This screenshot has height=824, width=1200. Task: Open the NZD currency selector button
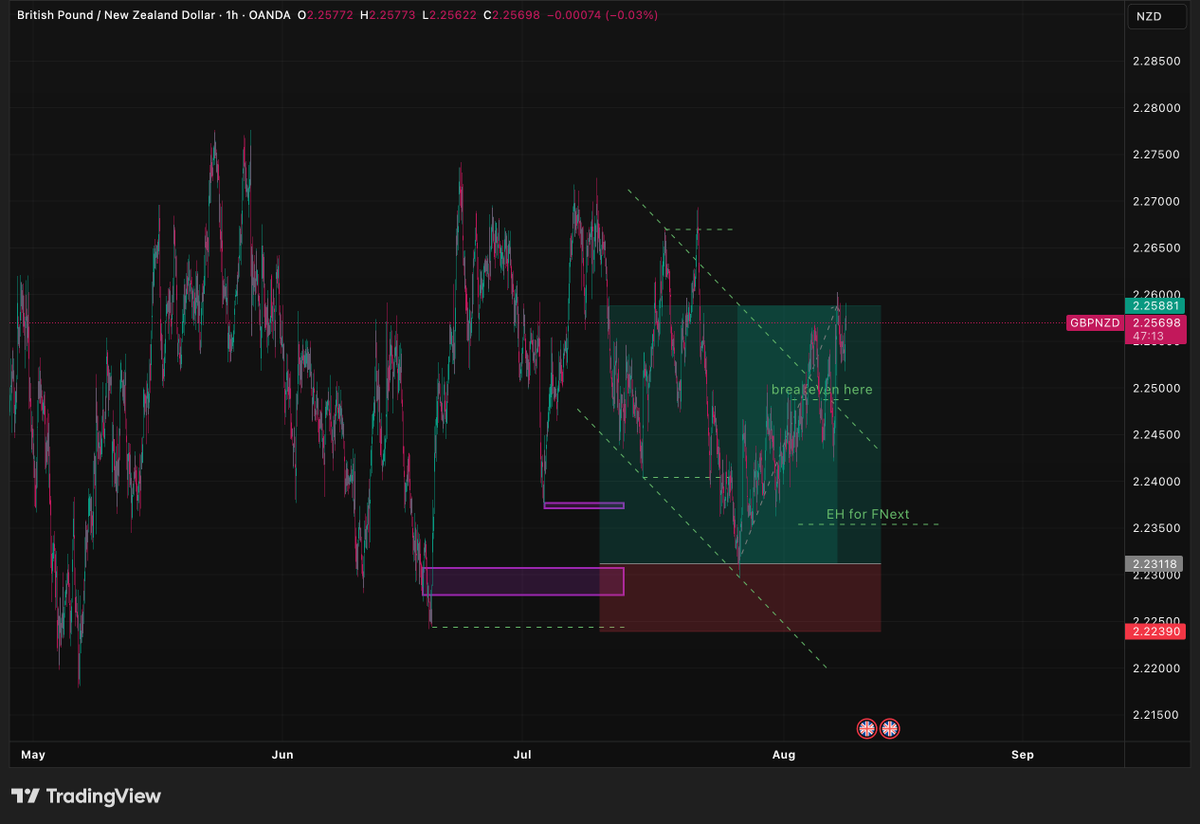coord(1155,16)
